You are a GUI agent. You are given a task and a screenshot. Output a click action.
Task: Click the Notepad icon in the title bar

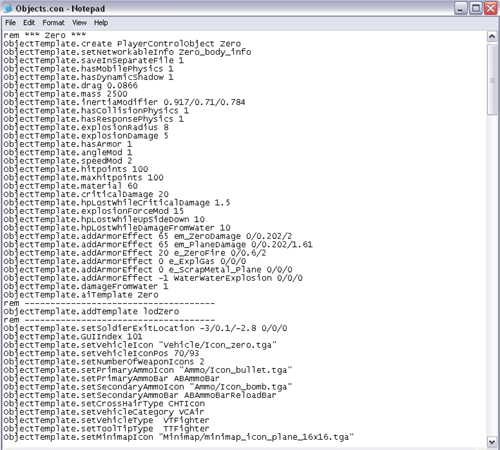coord(8,8)
